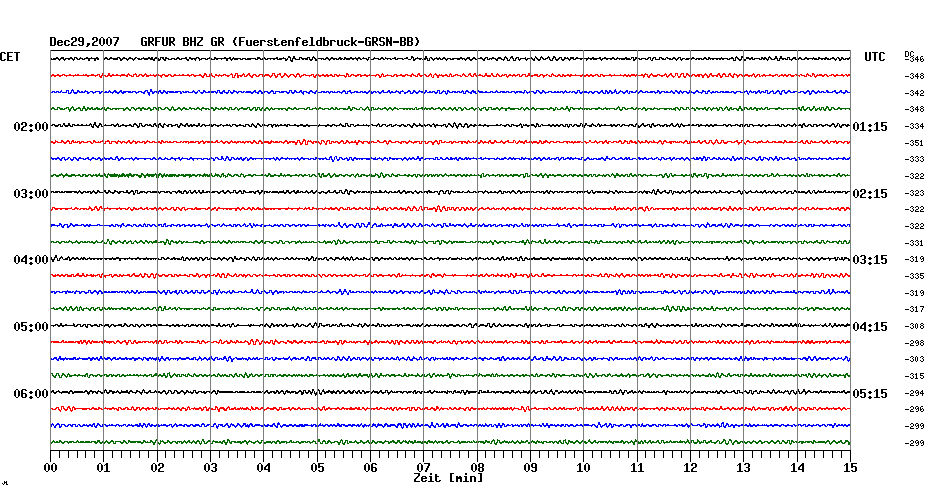Click the DC offset value -323

click(915, 193)
